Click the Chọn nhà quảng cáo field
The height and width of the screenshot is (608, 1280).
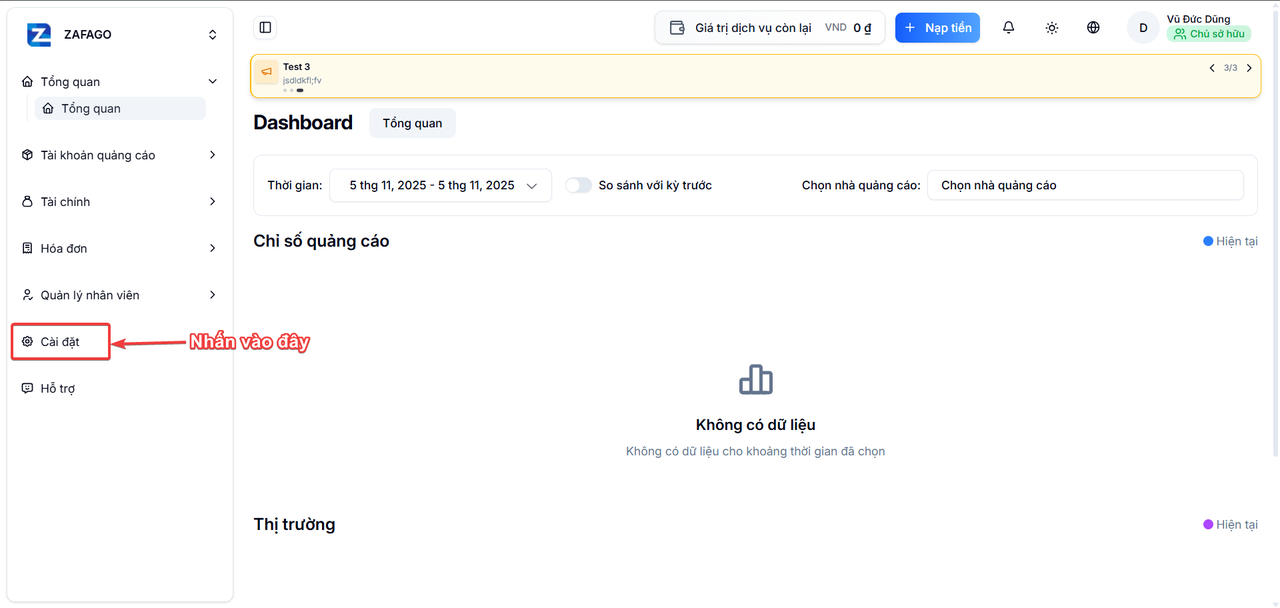pos(1085,185)
